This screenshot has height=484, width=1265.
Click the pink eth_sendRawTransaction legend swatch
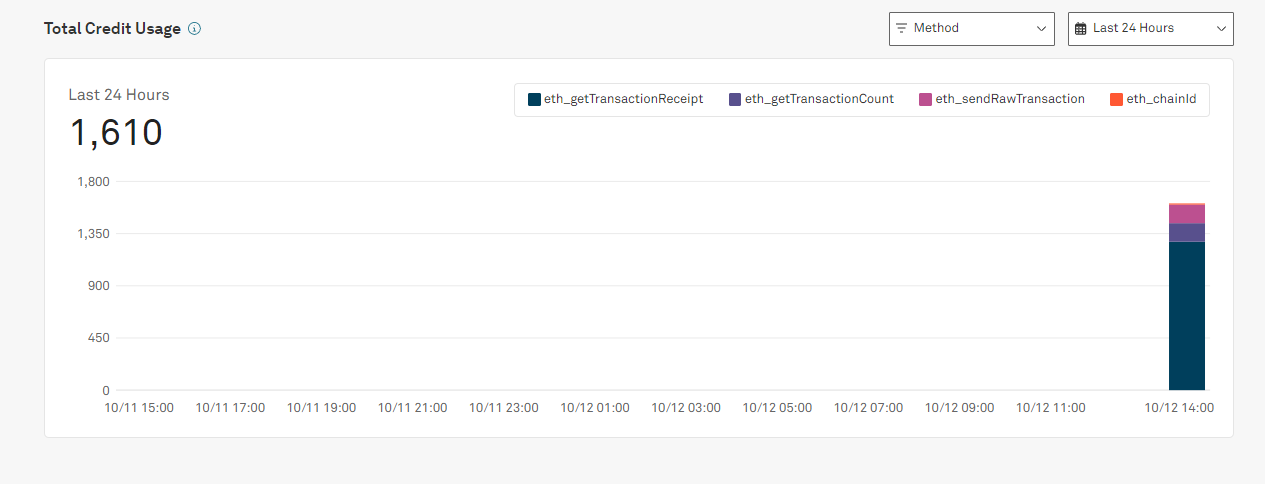pyautogui.click(x=926, y=99)
